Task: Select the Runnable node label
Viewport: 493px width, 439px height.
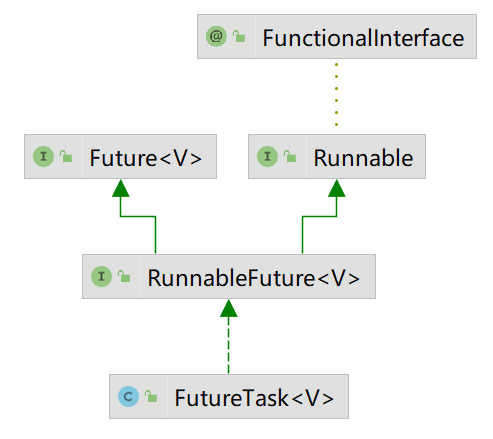Action: (x=363, y=158)
